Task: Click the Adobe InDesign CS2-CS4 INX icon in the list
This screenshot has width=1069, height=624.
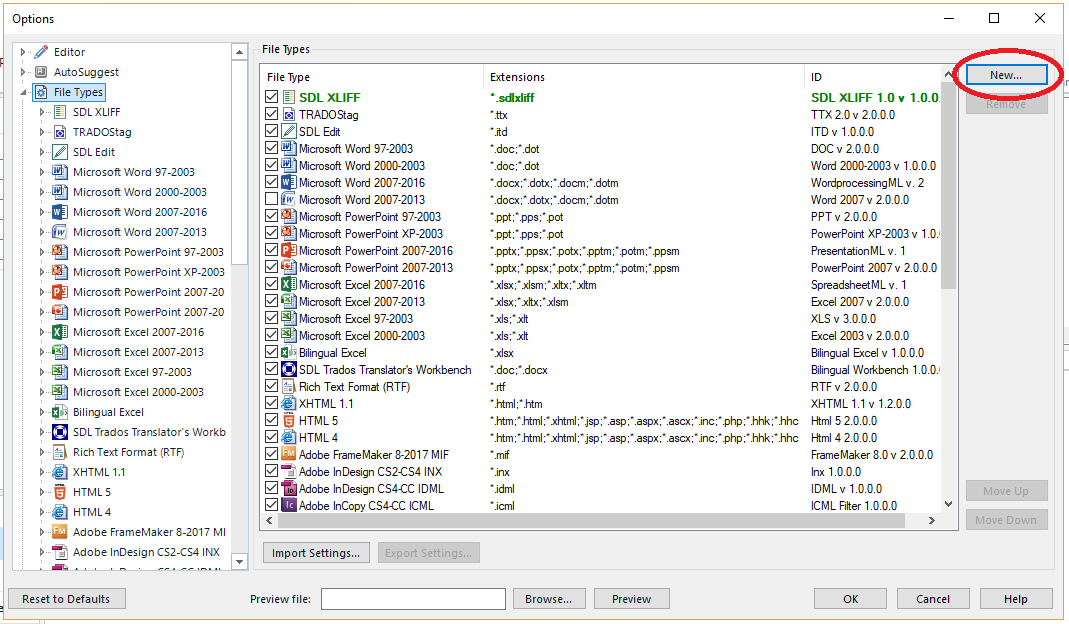Action: (288, 472)
